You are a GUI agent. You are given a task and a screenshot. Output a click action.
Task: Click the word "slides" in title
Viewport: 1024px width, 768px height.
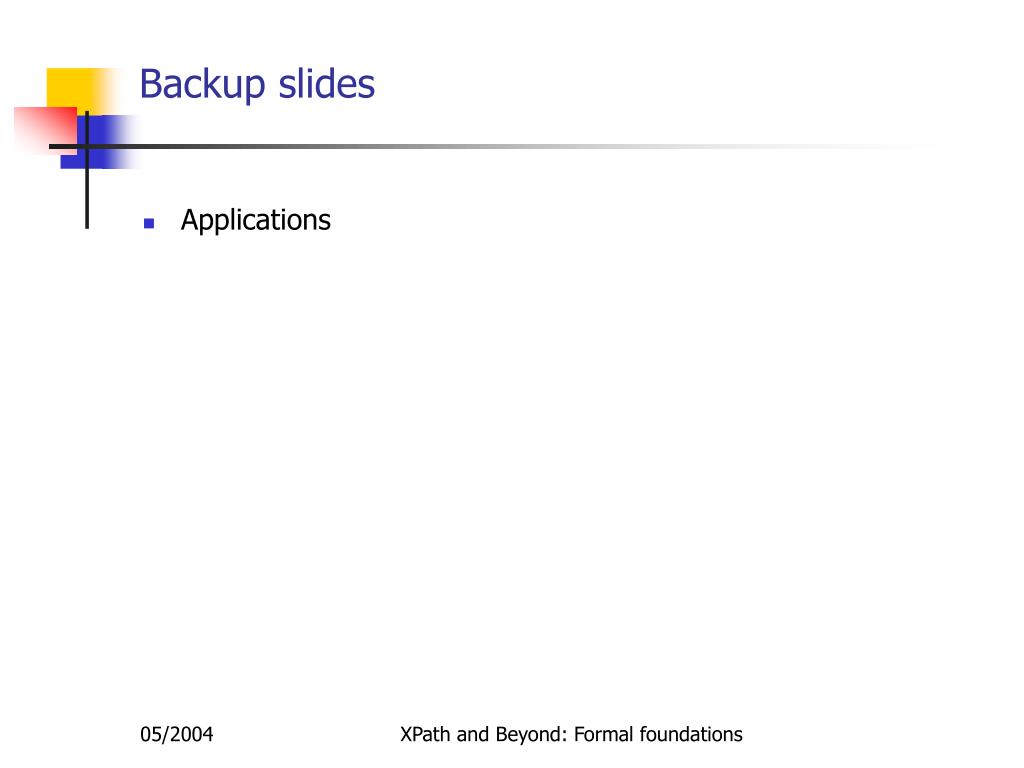pos(327,84)
